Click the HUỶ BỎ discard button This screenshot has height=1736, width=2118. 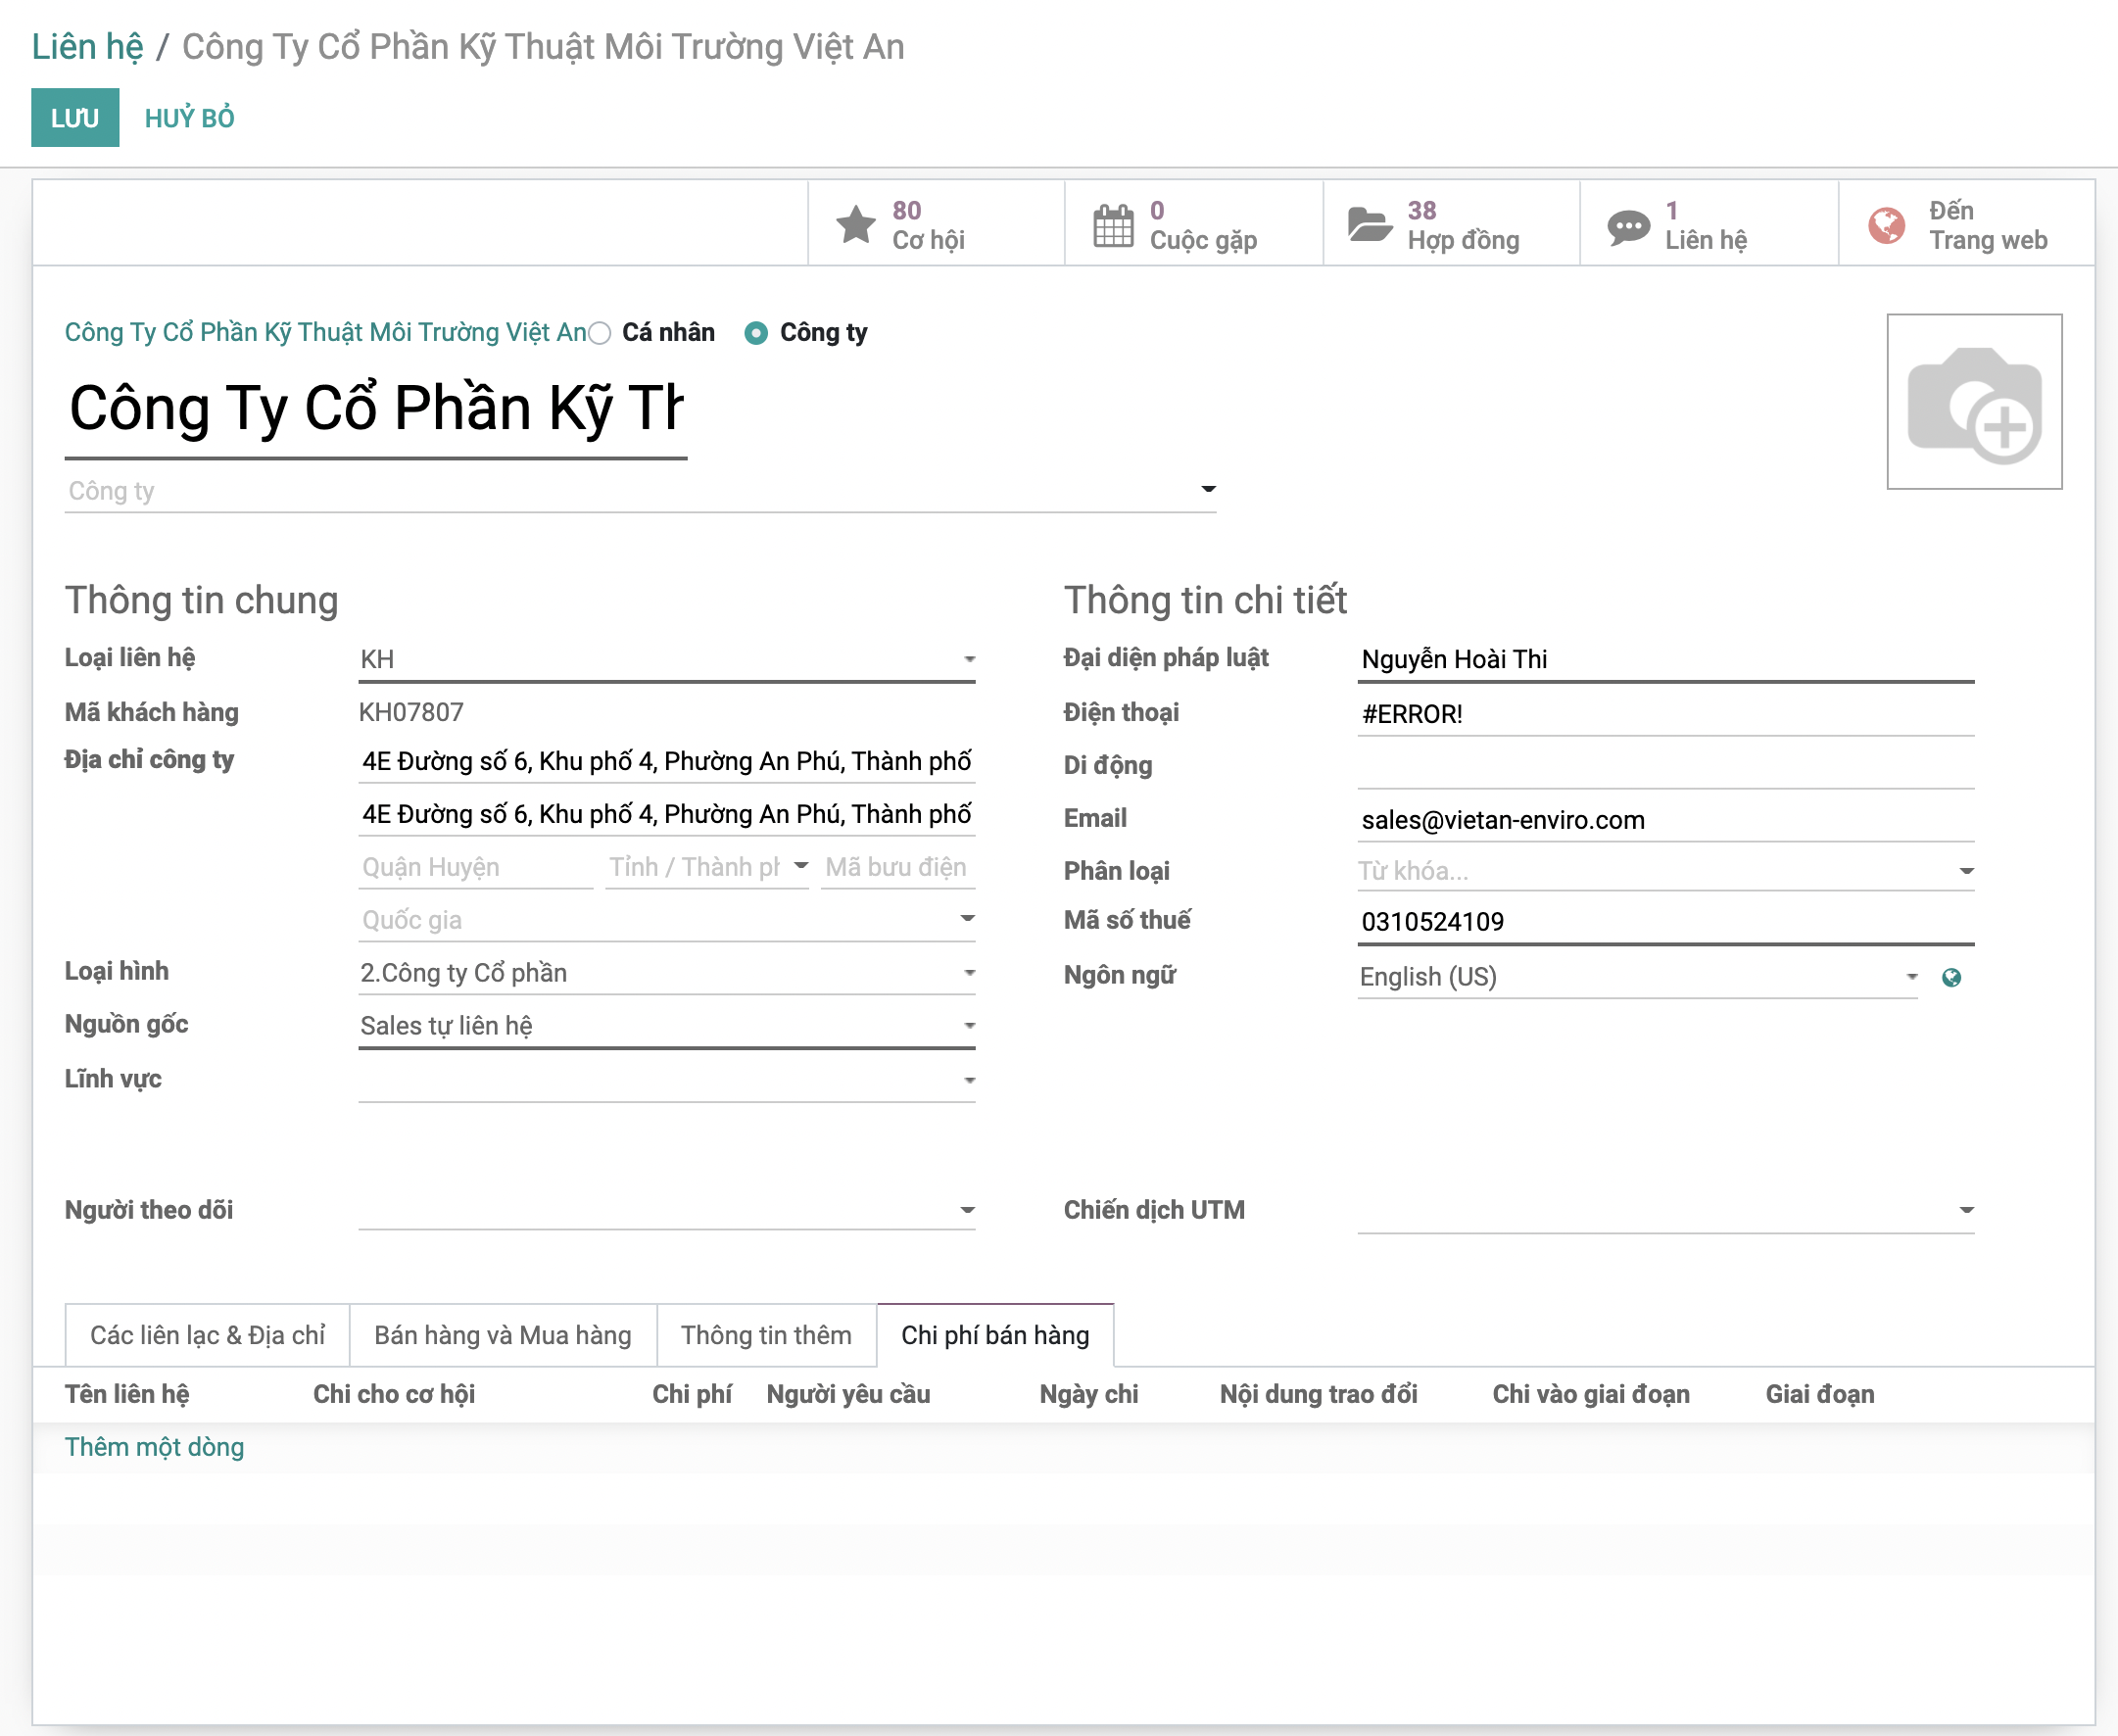(x=189, y=118)
